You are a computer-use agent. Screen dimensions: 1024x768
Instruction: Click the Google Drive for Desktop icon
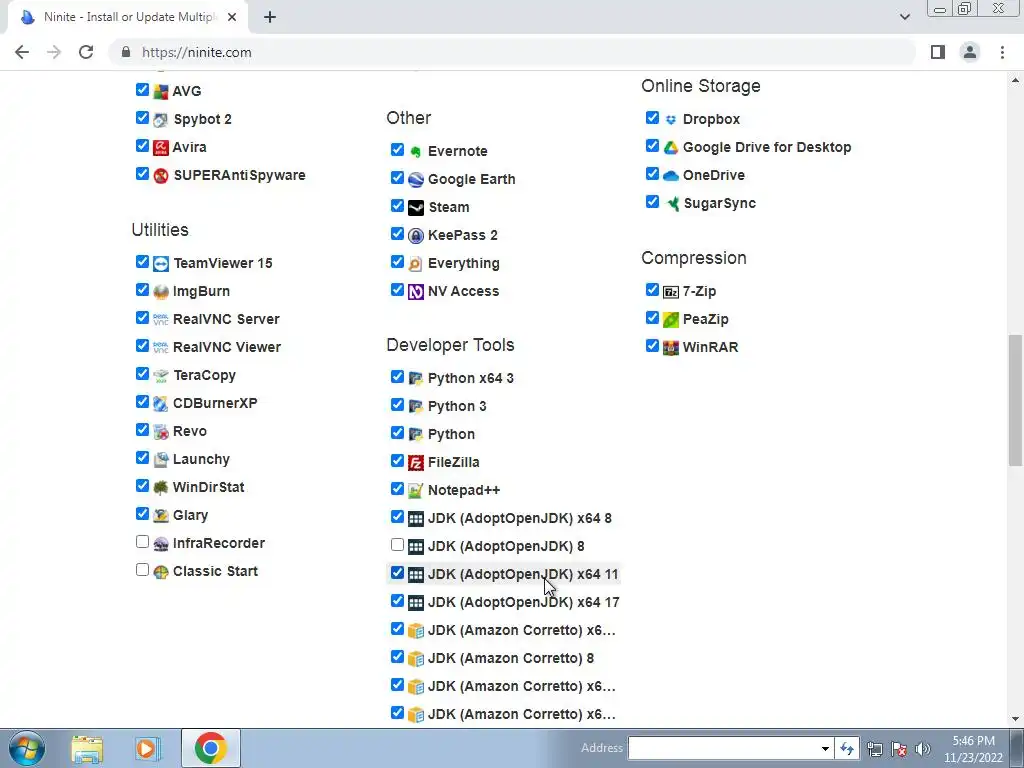[671, 148]
